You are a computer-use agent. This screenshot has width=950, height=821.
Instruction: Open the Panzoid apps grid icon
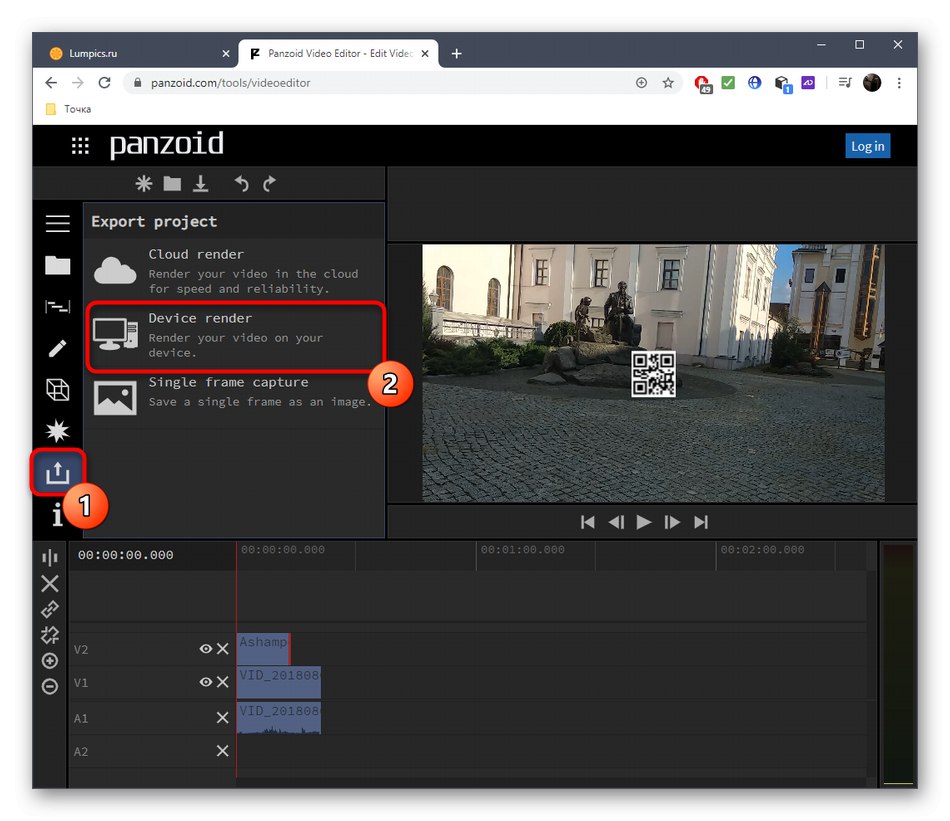[x=80, y=146]
